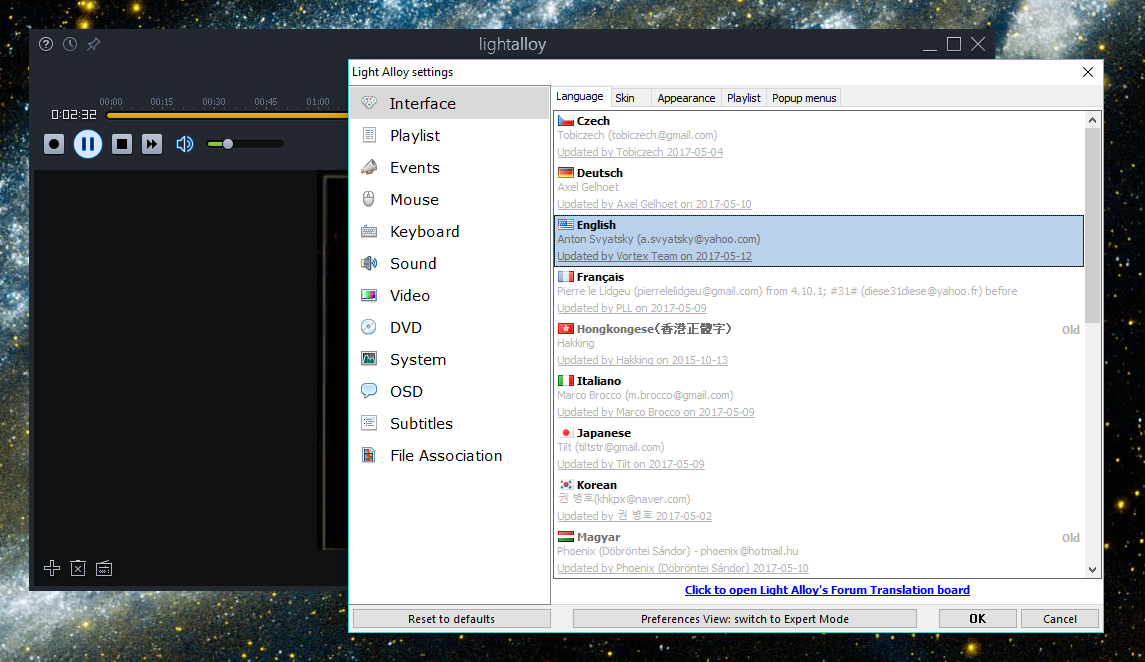
Task: Select the English language entry
Action: pos(819,241)
